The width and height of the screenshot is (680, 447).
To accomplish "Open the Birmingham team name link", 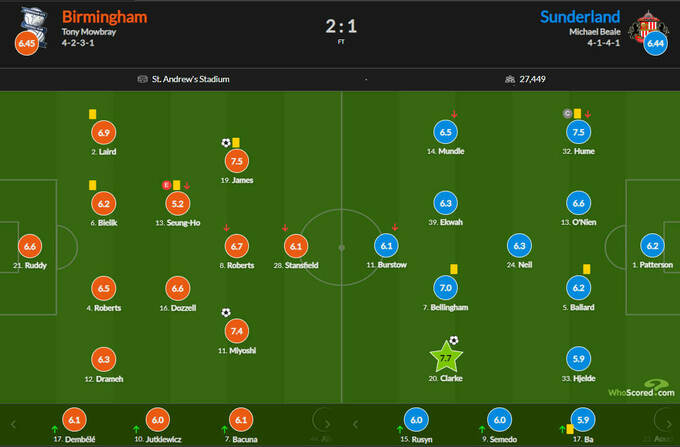I will tap(104, 16).
